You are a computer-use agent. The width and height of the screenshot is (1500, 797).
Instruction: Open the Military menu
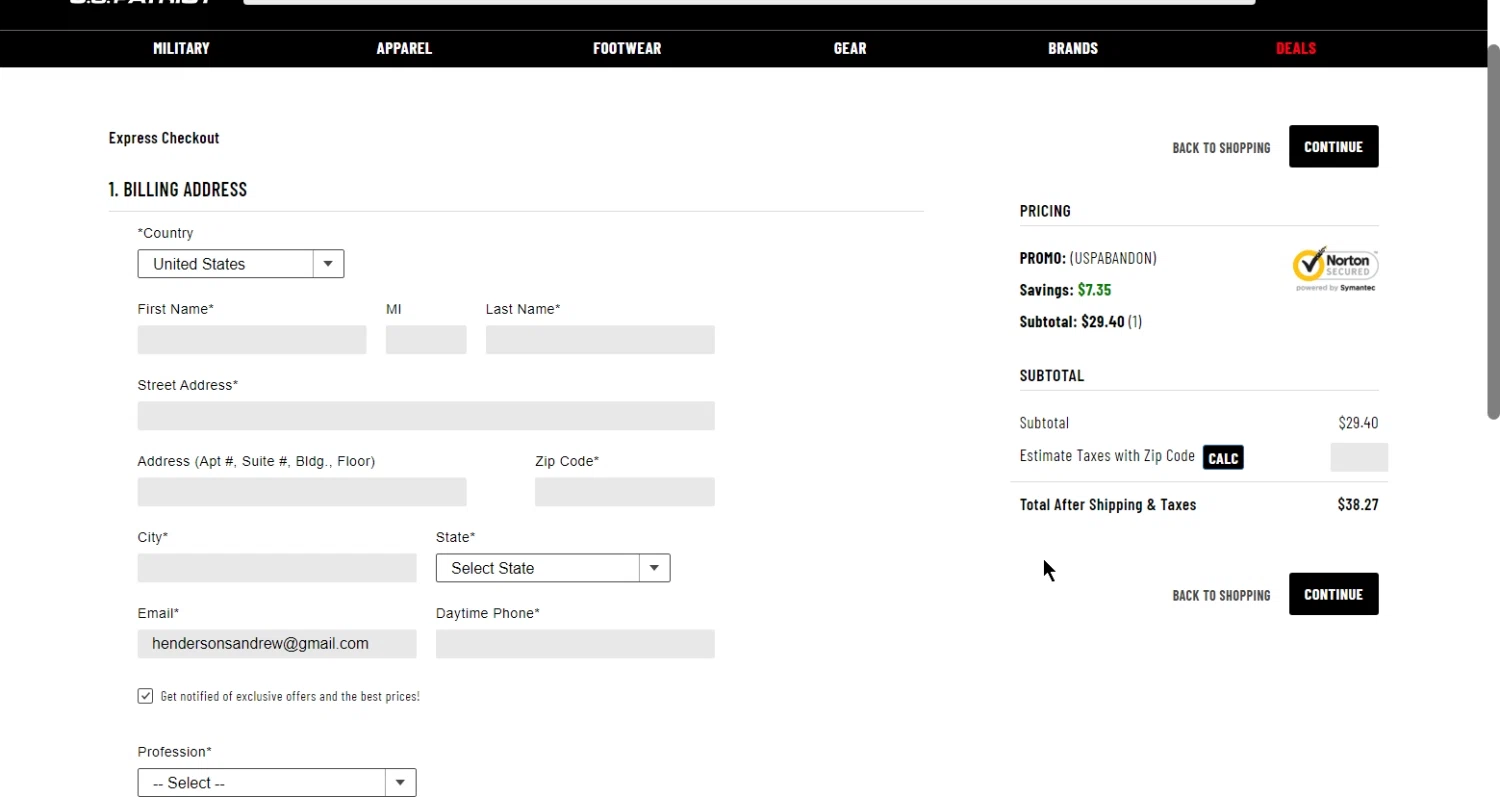pyautogui.click(x=181, y=48)
